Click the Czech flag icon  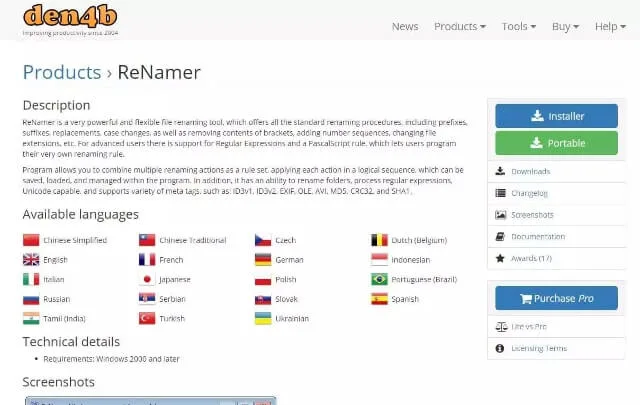tap(263, 240)
